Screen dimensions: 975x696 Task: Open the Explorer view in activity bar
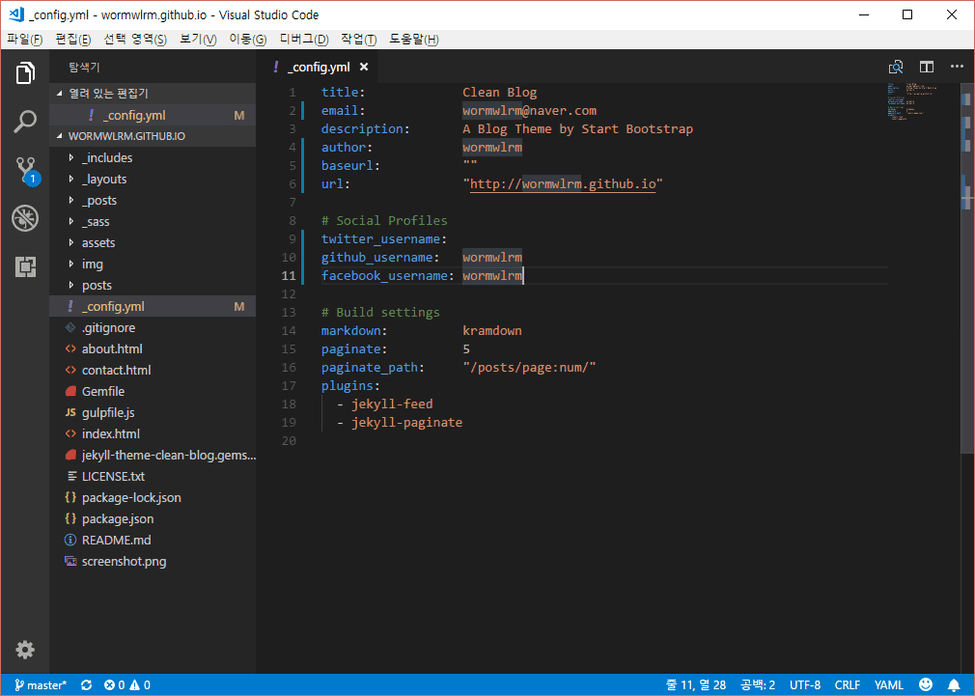25,74
